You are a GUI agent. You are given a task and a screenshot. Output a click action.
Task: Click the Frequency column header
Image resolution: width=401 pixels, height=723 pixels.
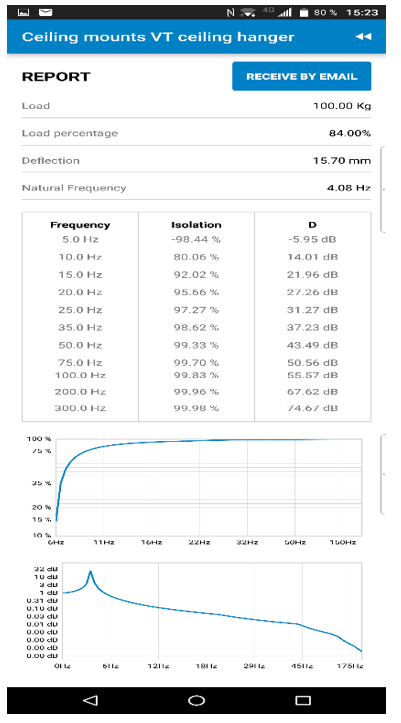point(80,225)
